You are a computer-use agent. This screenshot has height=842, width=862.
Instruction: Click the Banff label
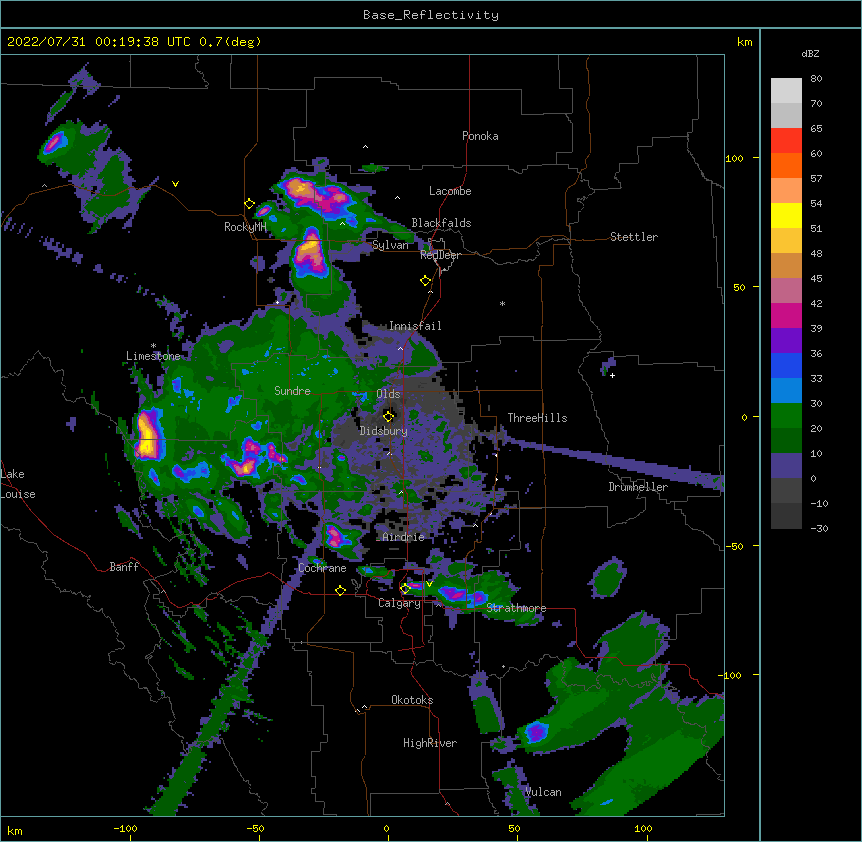point(124,567)
